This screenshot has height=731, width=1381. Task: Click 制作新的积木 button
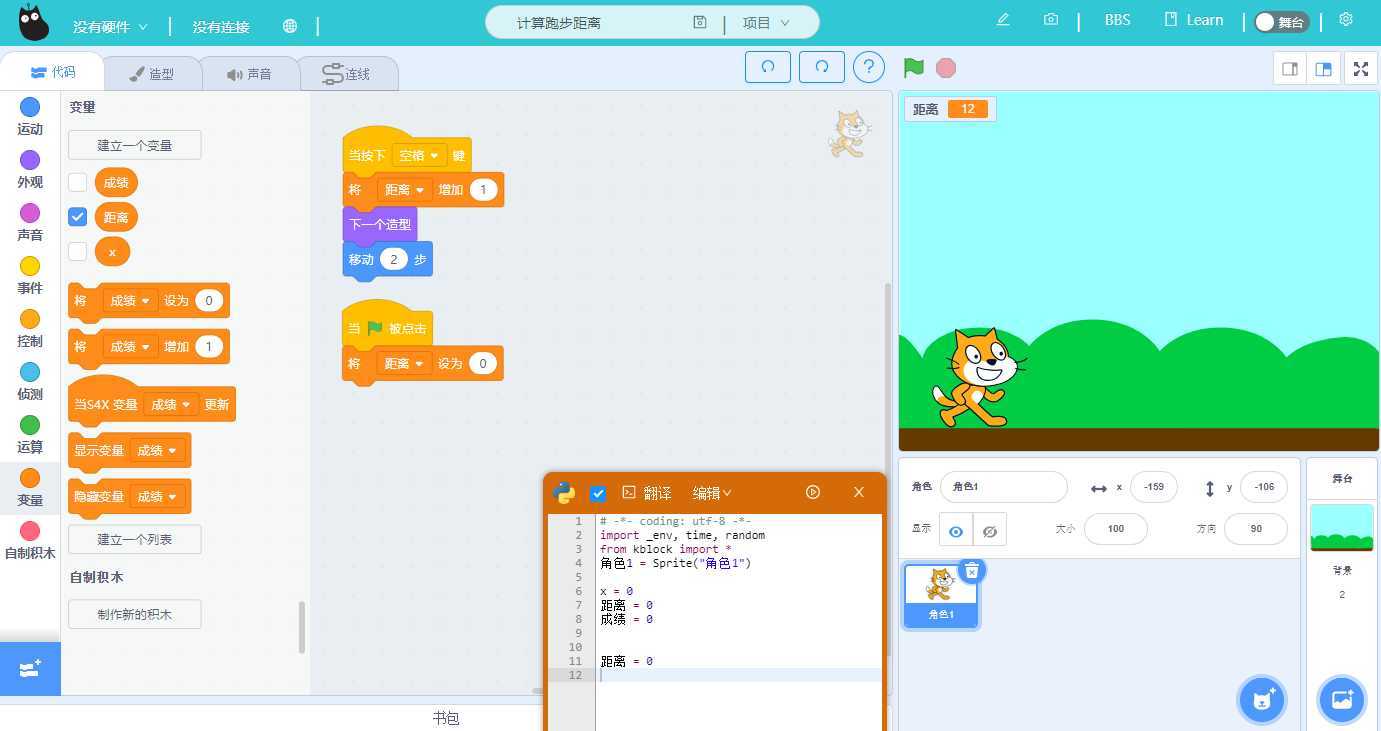134,614
